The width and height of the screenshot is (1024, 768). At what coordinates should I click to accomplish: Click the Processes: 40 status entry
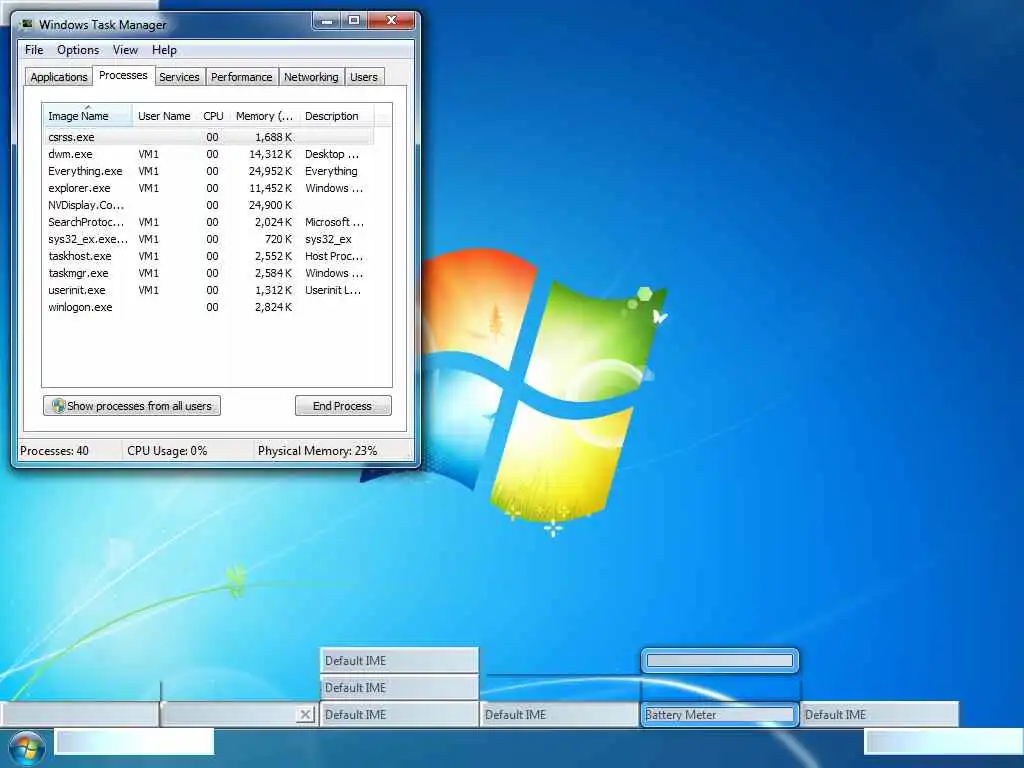click(54, 451)
